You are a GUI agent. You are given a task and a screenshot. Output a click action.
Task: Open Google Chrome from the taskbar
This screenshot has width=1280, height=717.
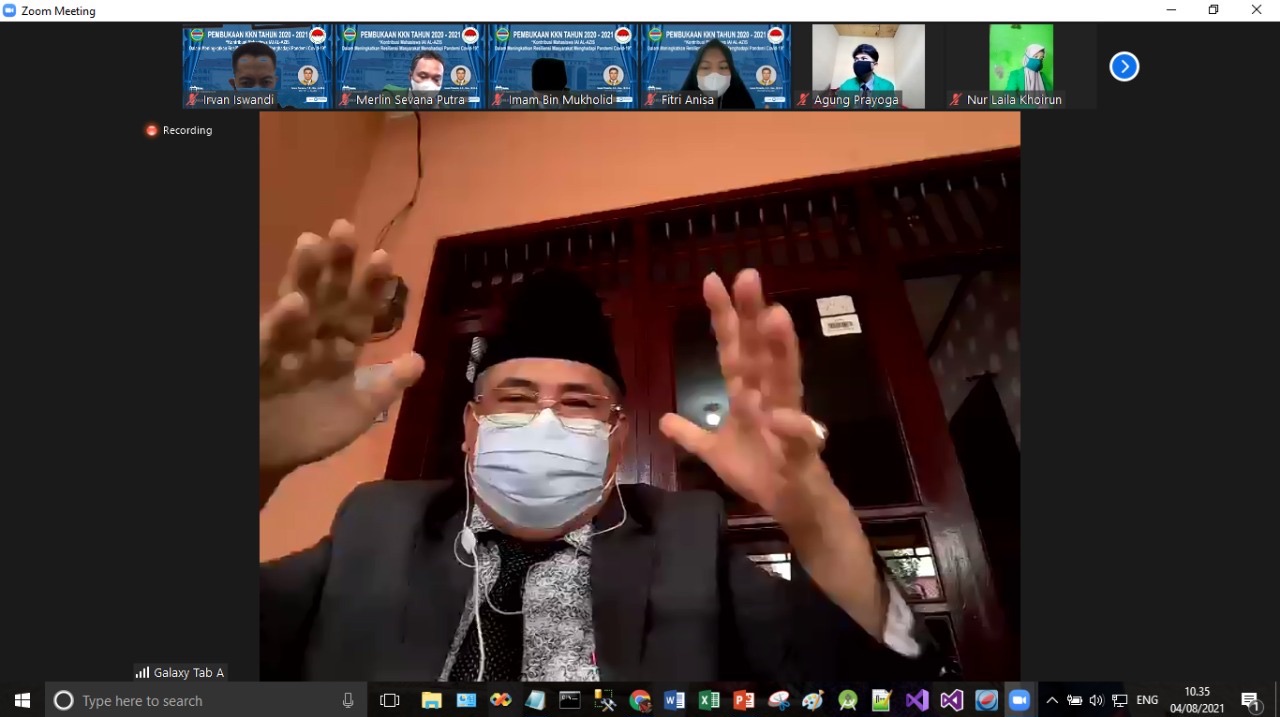pos(640,700)
